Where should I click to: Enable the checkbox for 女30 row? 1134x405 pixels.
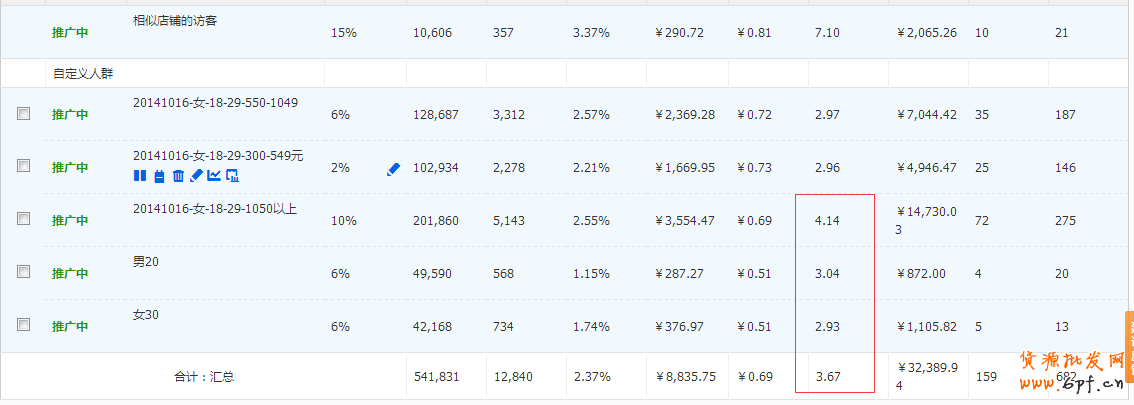(24, 324)
